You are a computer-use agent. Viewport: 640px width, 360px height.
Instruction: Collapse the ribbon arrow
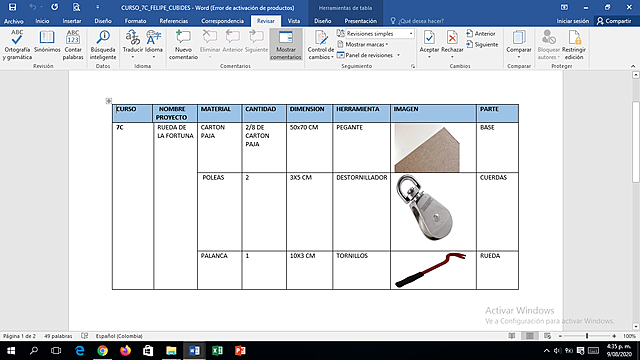pyautogui.click(x=633, y=66)
